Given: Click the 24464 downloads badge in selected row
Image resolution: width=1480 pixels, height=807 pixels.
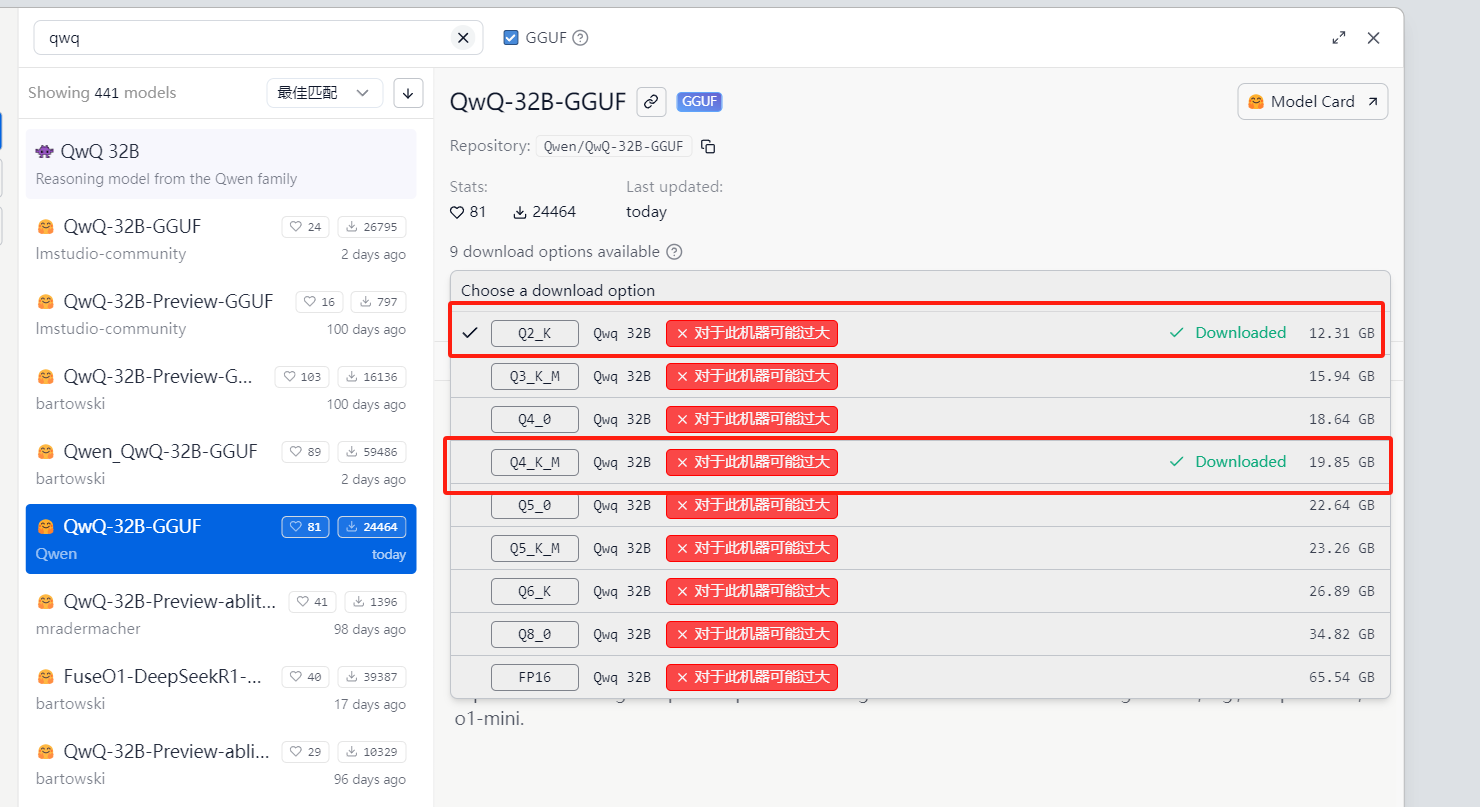Looking at the screenshot, I should click(x=371, y=527).
